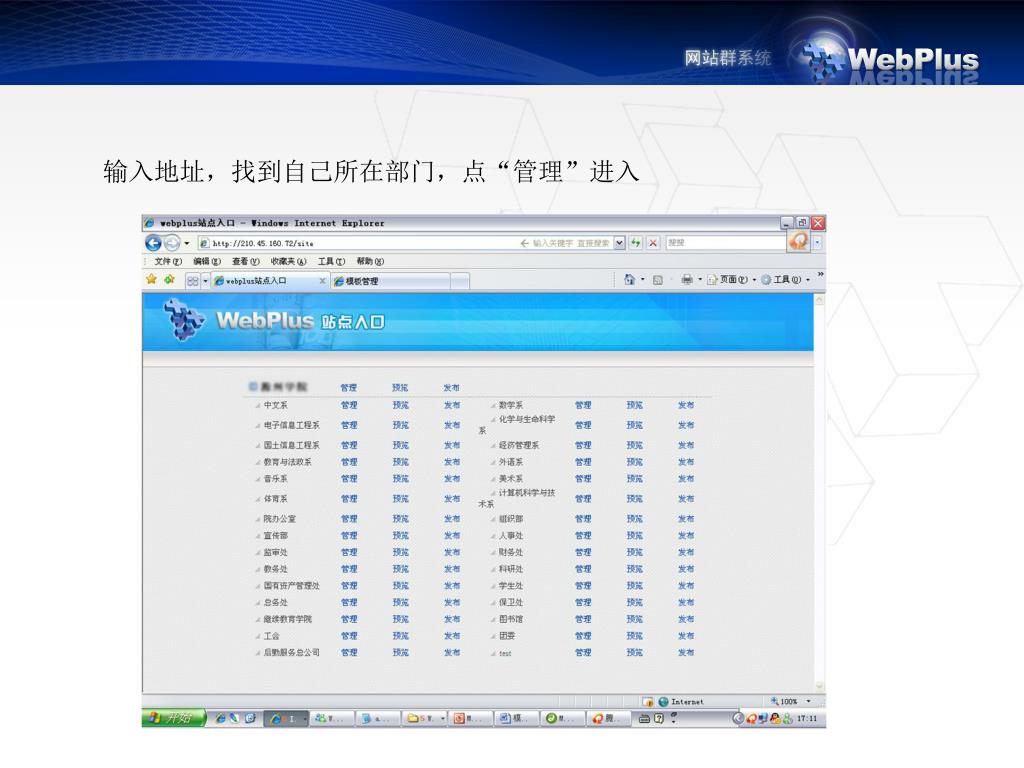Screen dimensions: 1024x768
Task: Click the green 360 browser taskbar button
Action: tap(562, 718)
